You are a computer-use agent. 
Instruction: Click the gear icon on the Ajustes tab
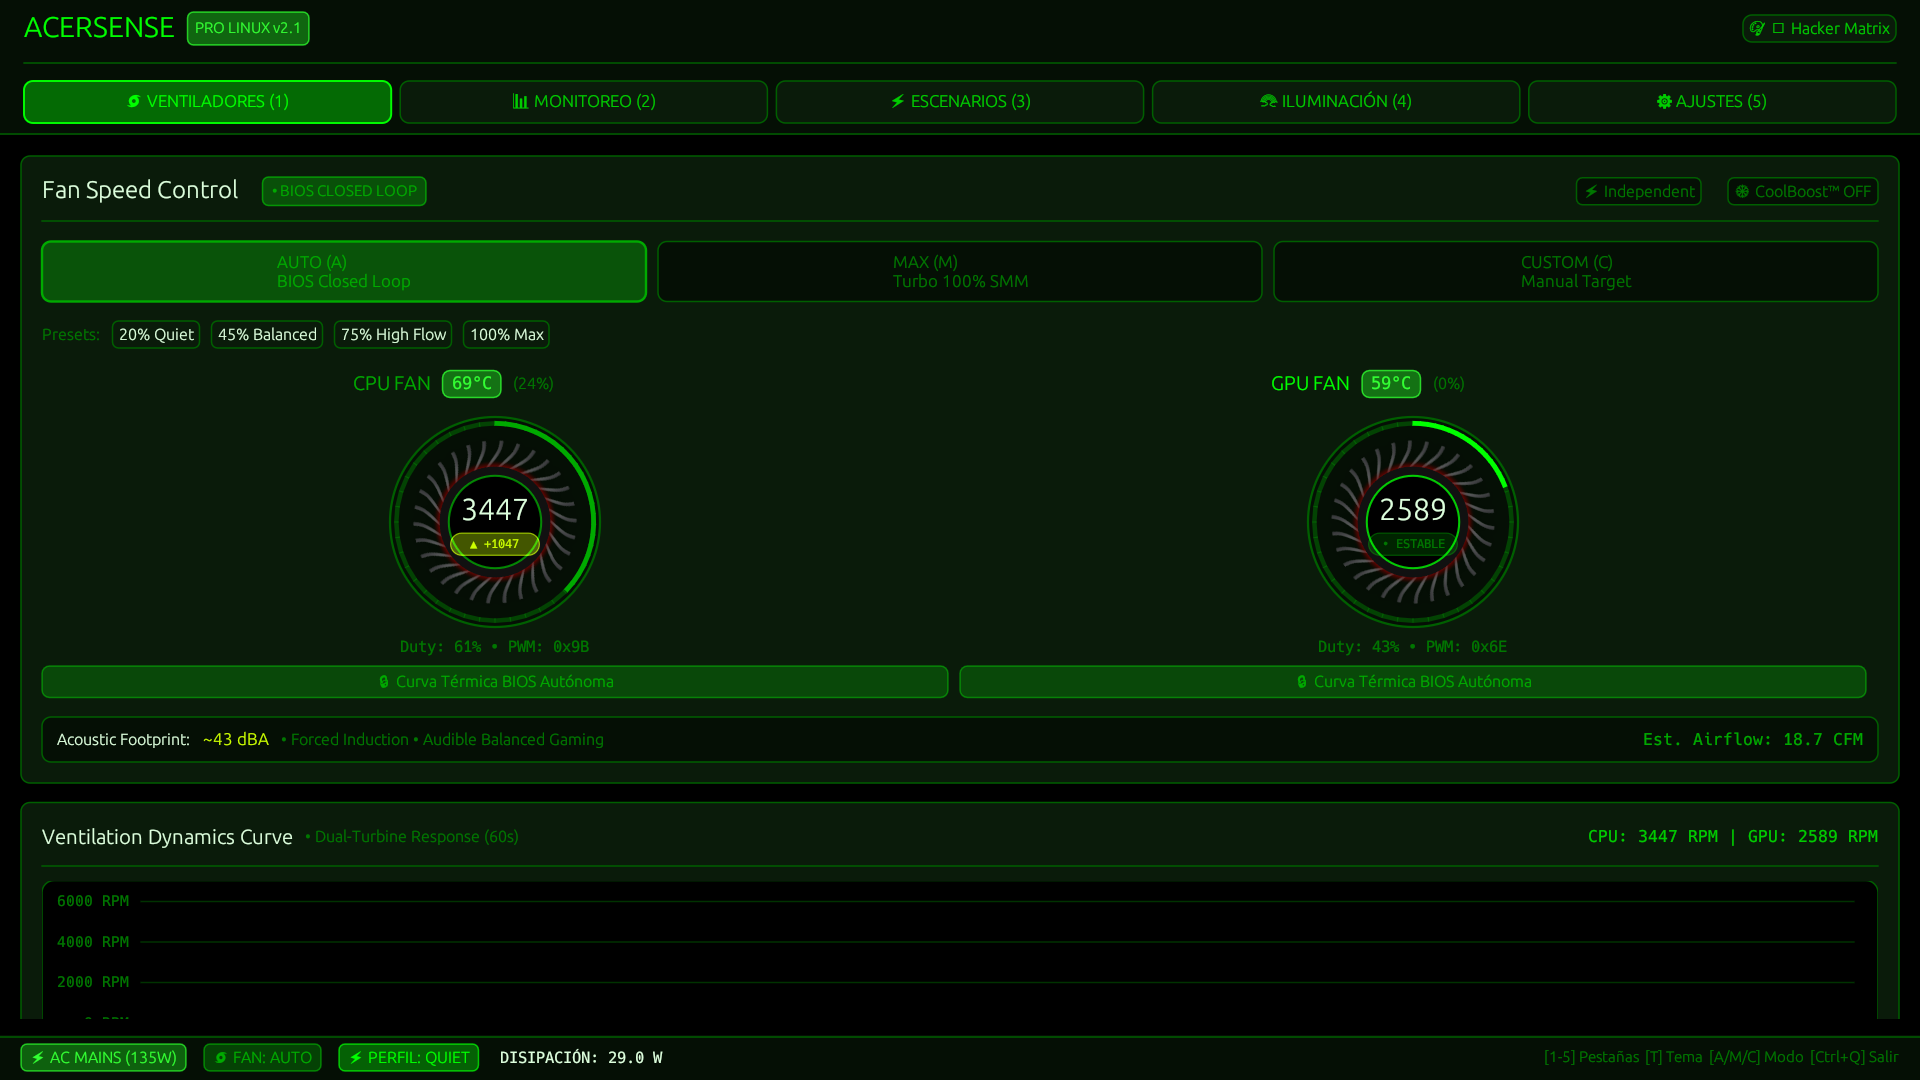tap(1664, 101)
